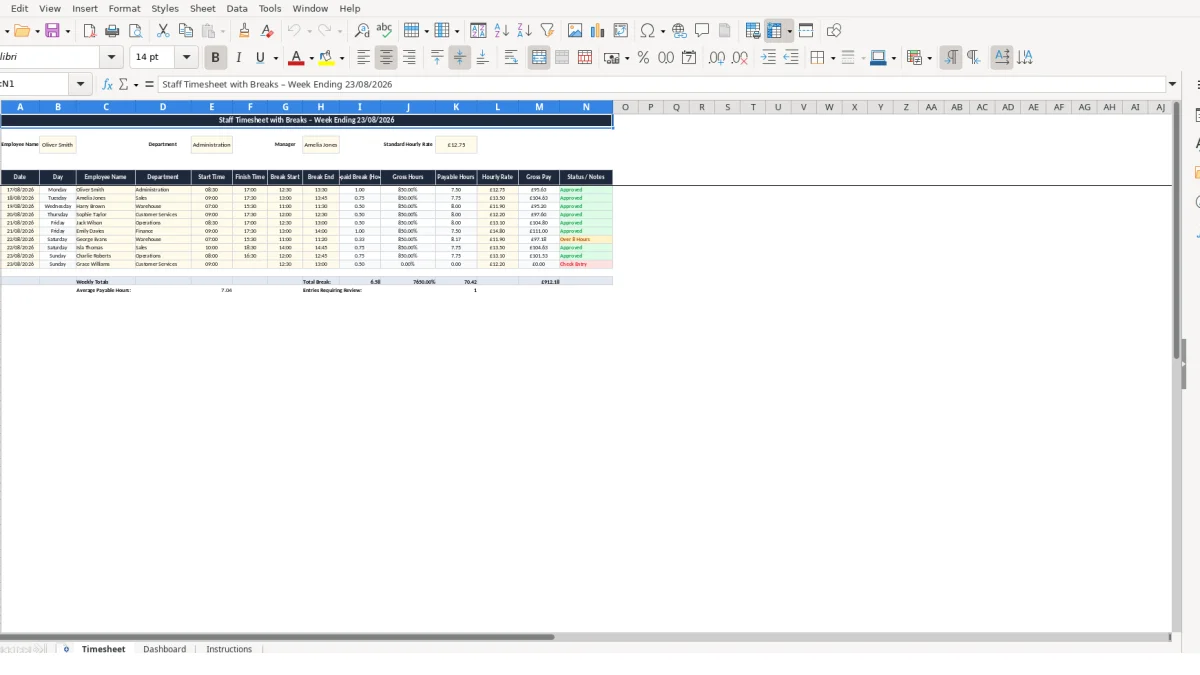
Task: Copy the selection to the clipboard
Action: coord(185,31)
